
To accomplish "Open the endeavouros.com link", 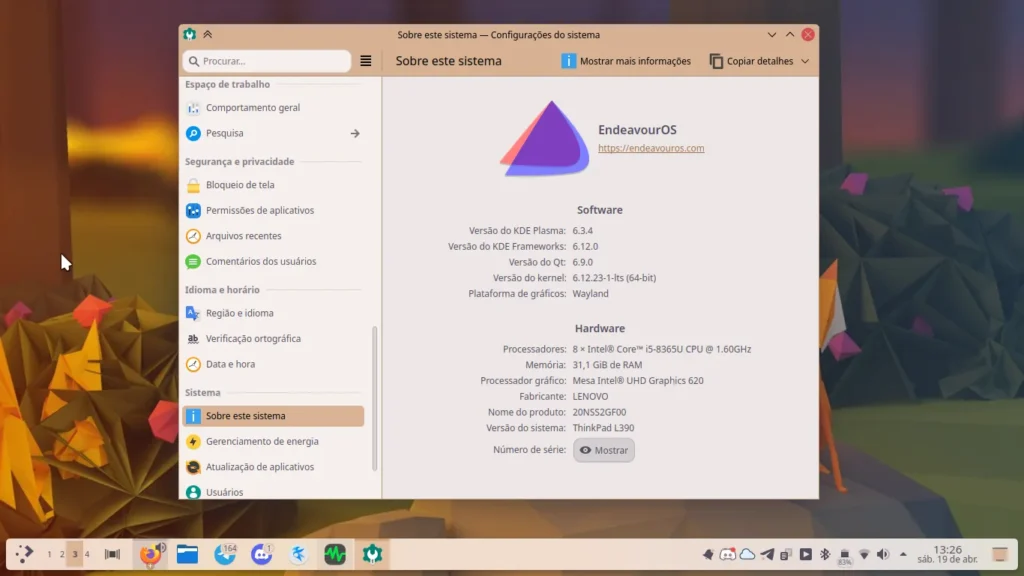I will pyautogui.click(x=651, y=148).
